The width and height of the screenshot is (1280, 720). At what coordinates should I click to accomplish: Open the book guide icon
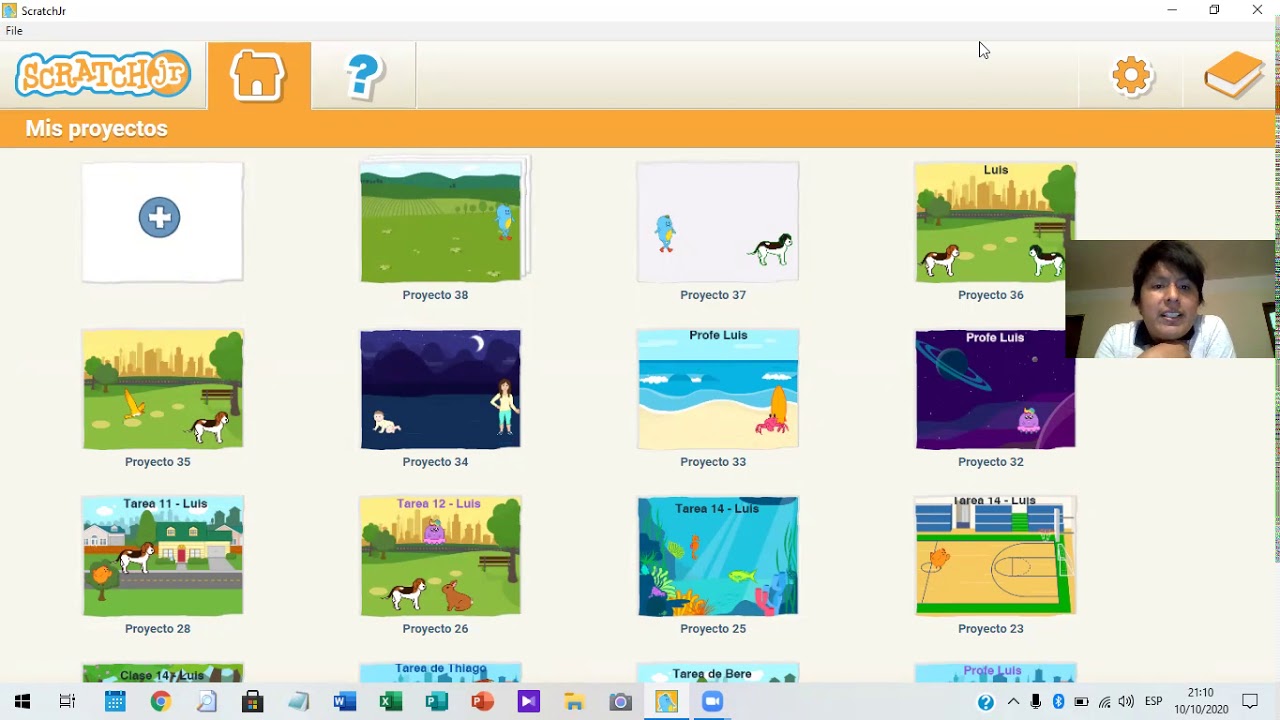[1233, 75]
